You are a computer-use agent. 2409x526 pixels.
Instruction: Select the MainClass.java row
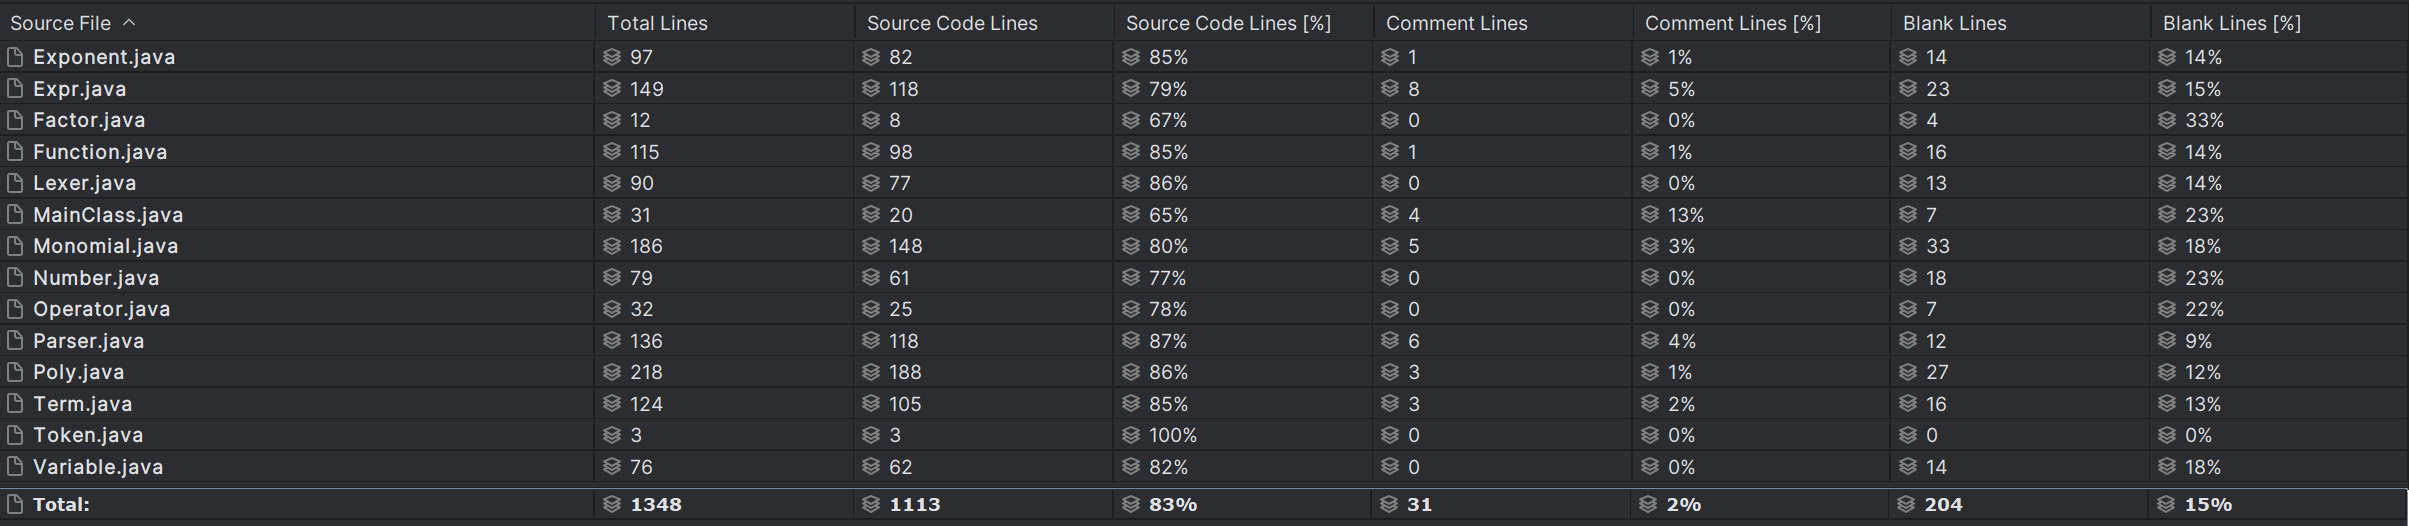(1204, 215)
